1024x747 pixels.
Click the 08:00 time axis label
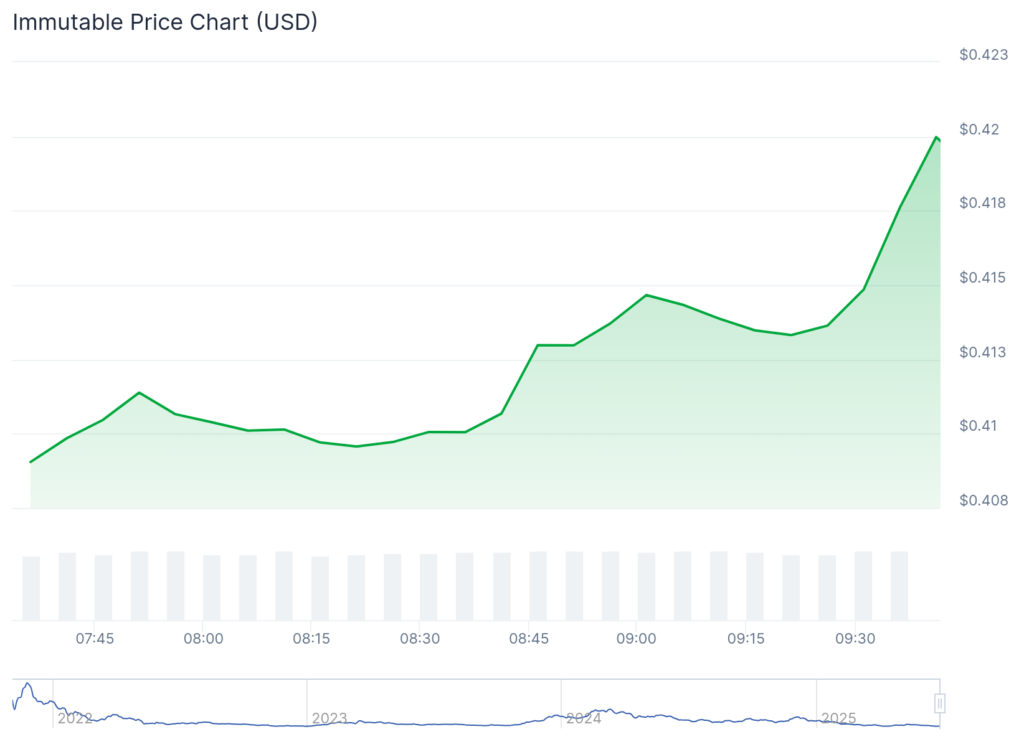click(x=203, y=638)
